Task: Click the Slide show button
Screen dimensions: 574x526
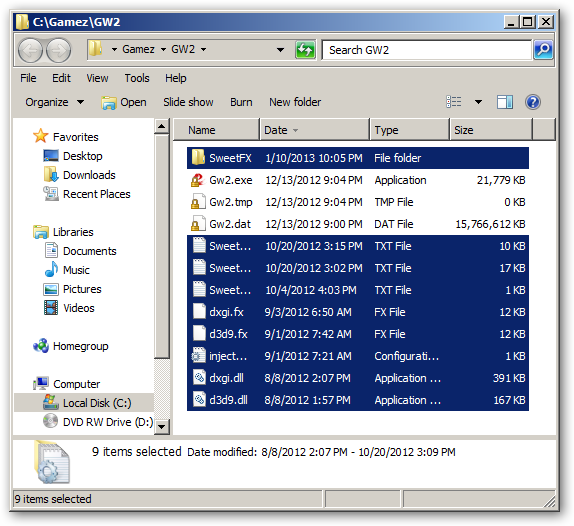Action: [x=188, y=102]
